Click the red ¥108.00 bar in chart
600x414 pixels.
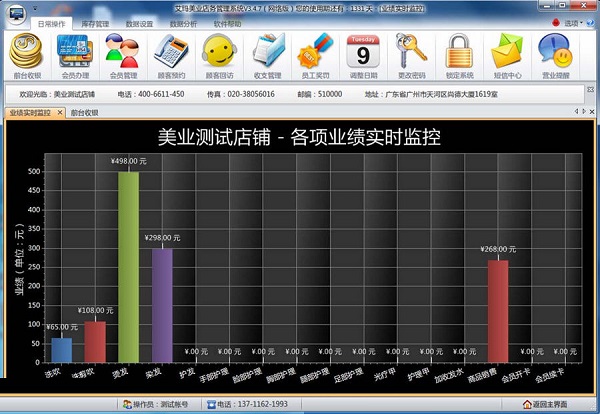[x=95, y=342]
